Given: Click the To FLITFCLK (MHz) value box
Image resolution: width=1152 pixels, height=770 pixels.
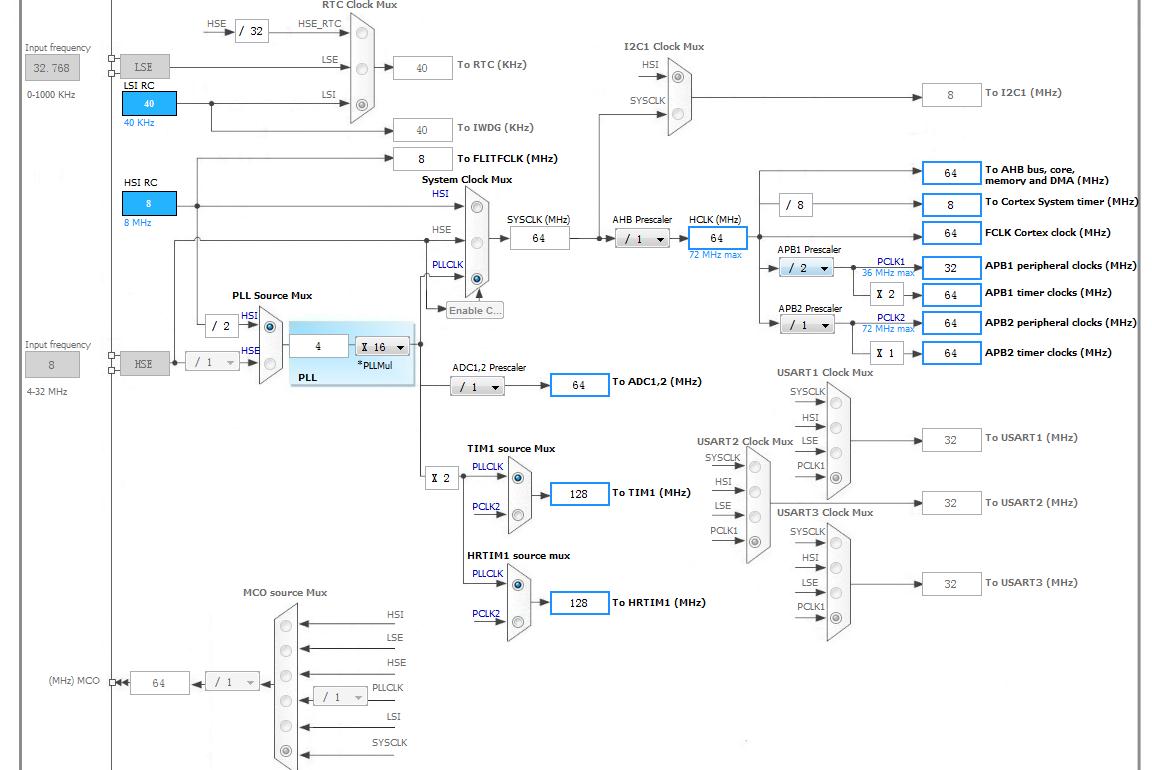Looking at the screenshot, I should (422, 159).
